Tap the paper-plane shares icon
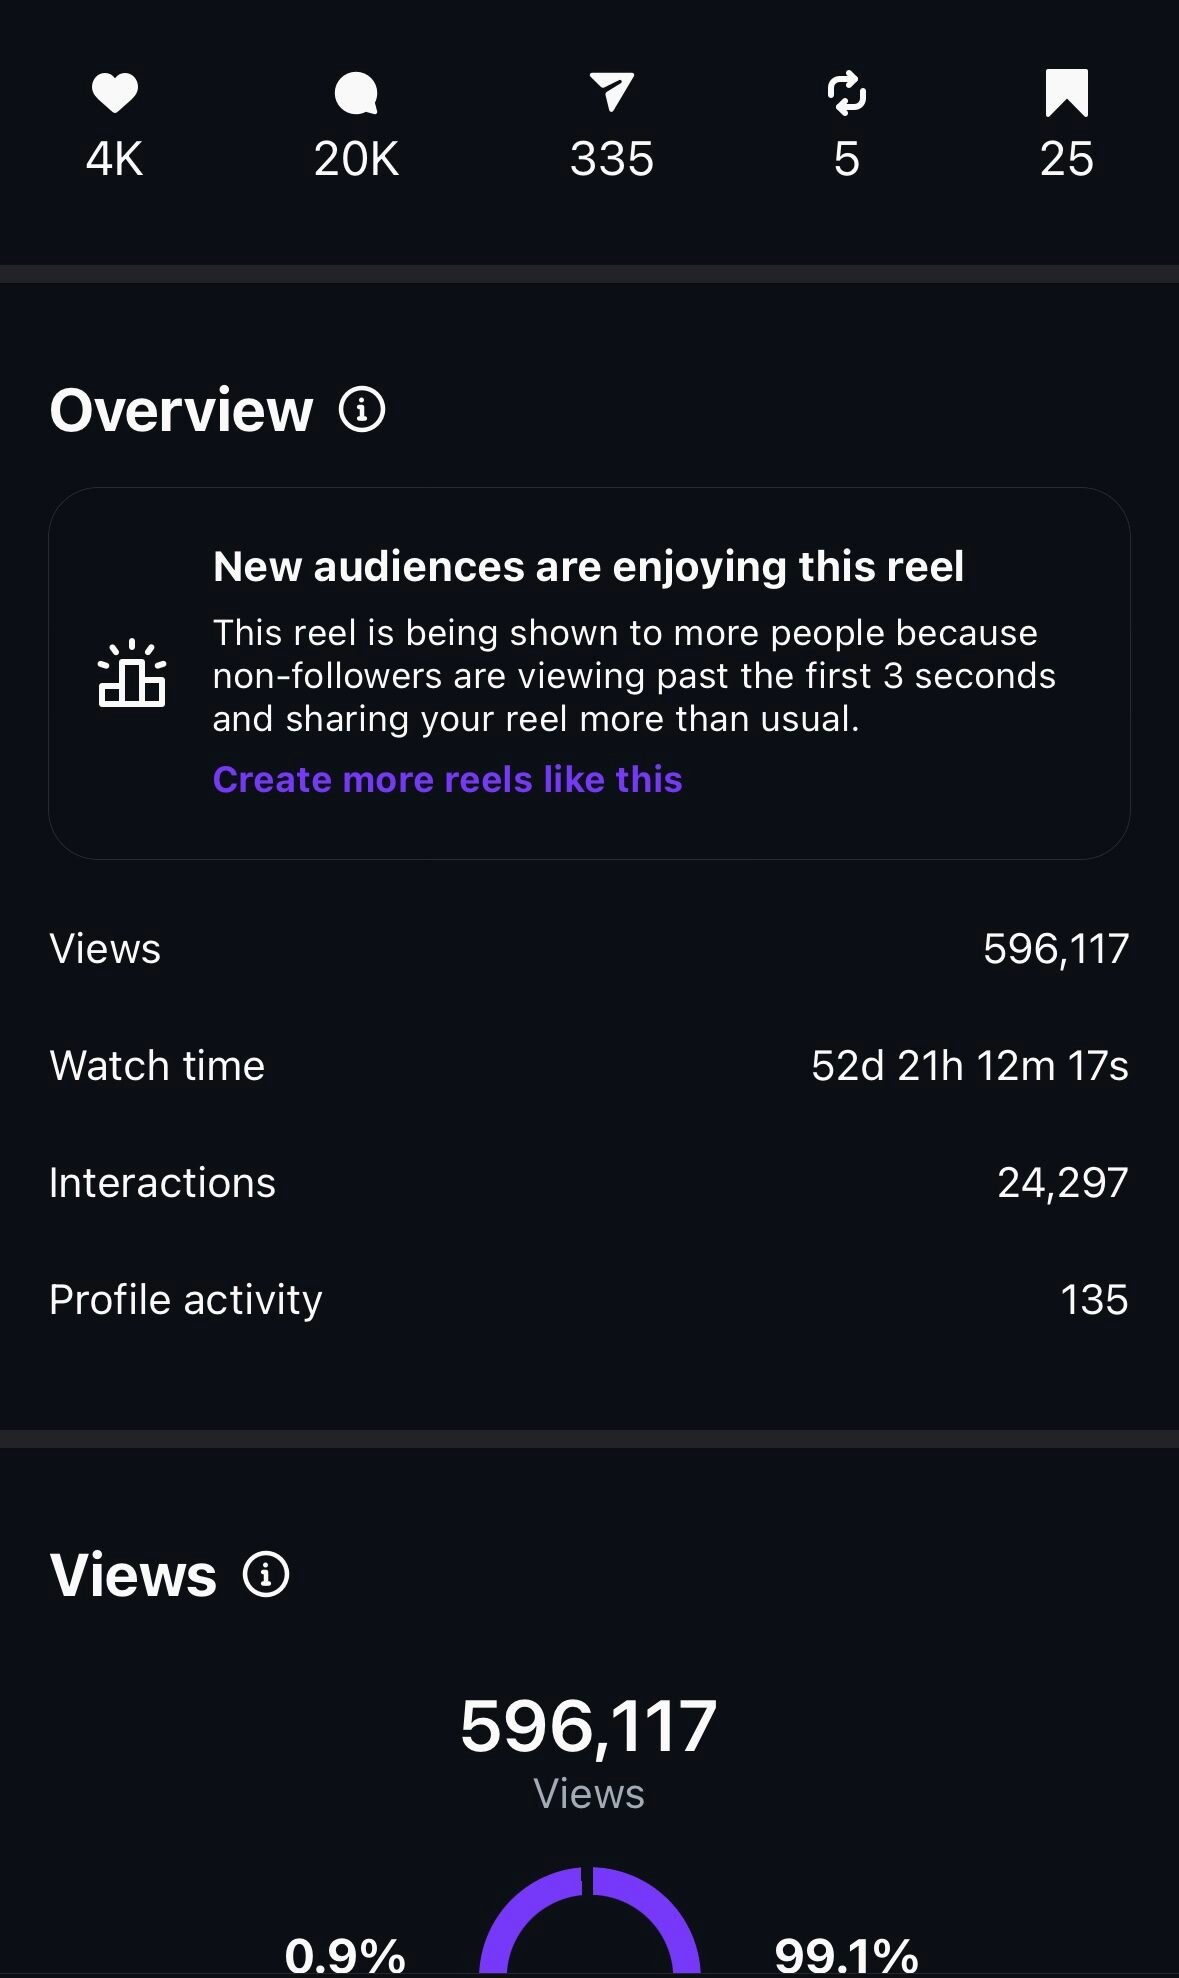Image resolution: width=1179 pixels, height=1978 pixels. 611,92
